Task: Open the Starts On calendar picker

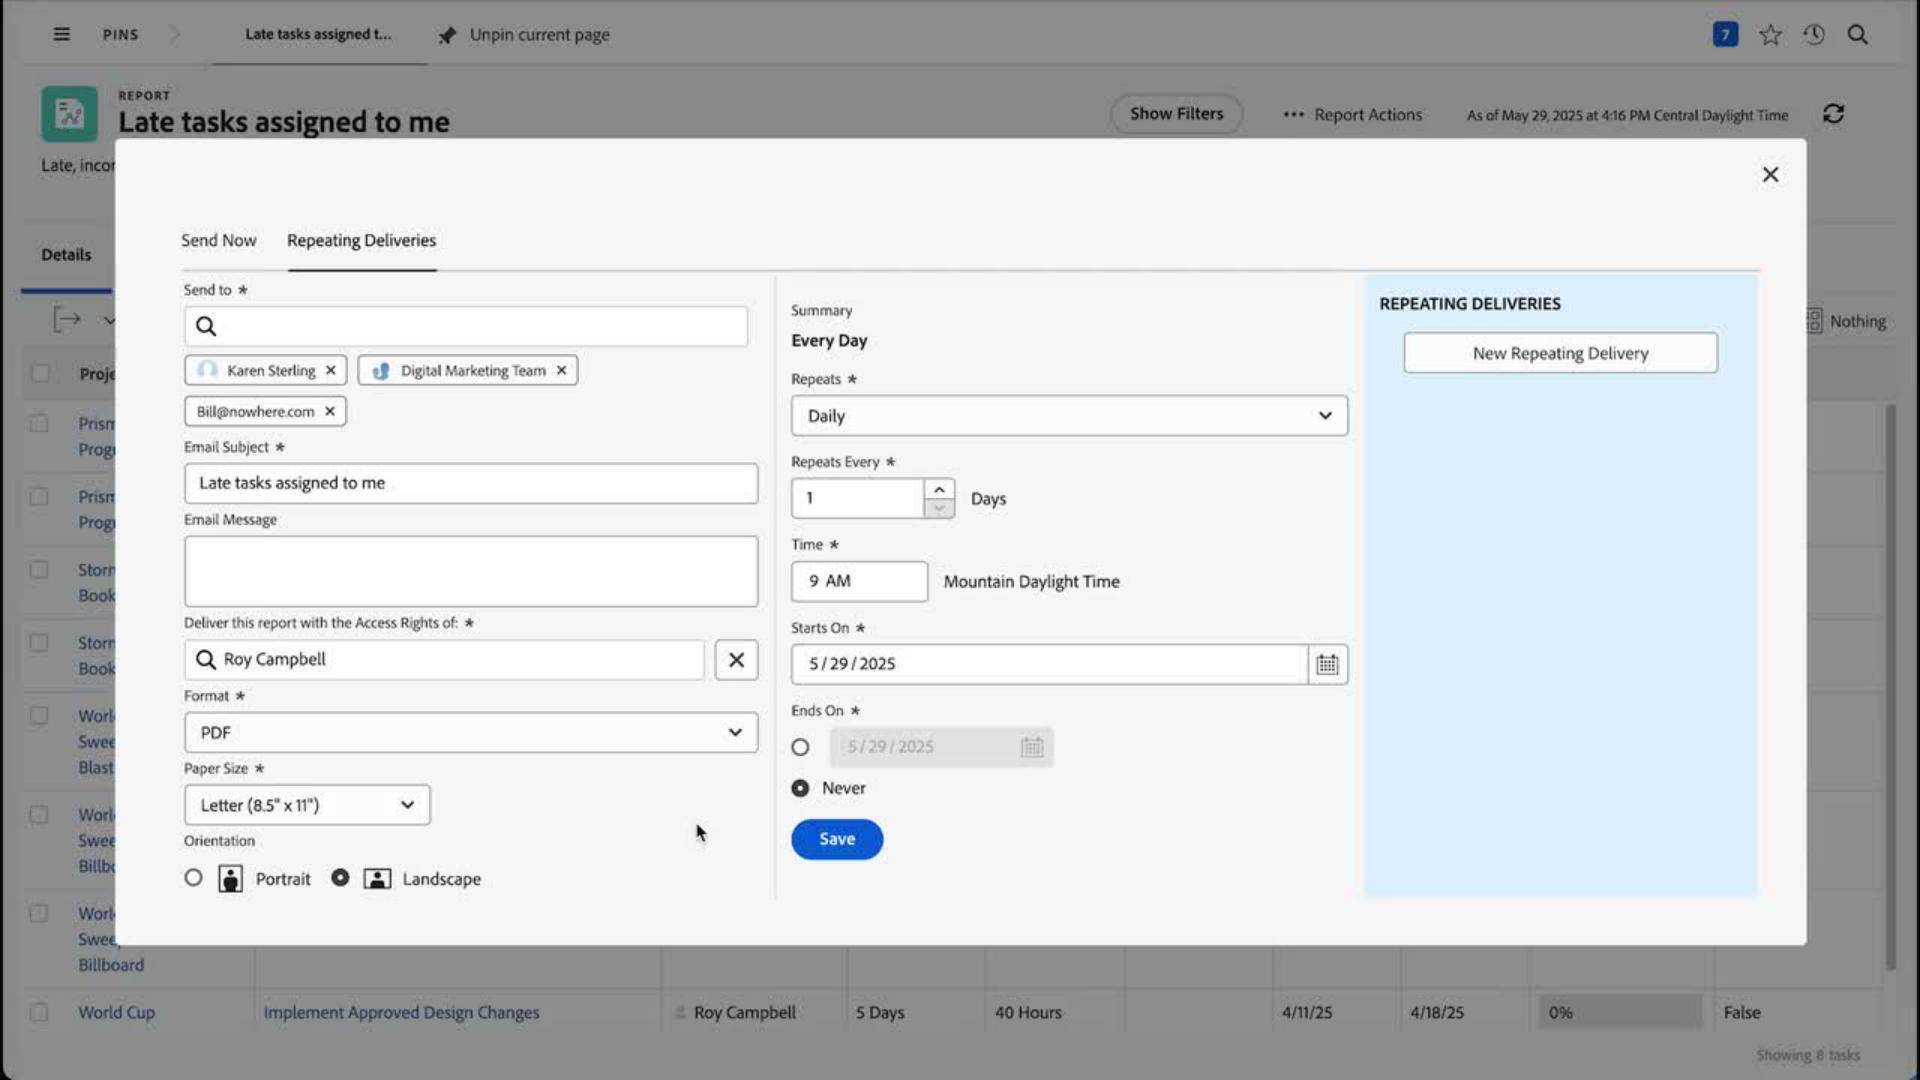Action: coord(1326,663)
